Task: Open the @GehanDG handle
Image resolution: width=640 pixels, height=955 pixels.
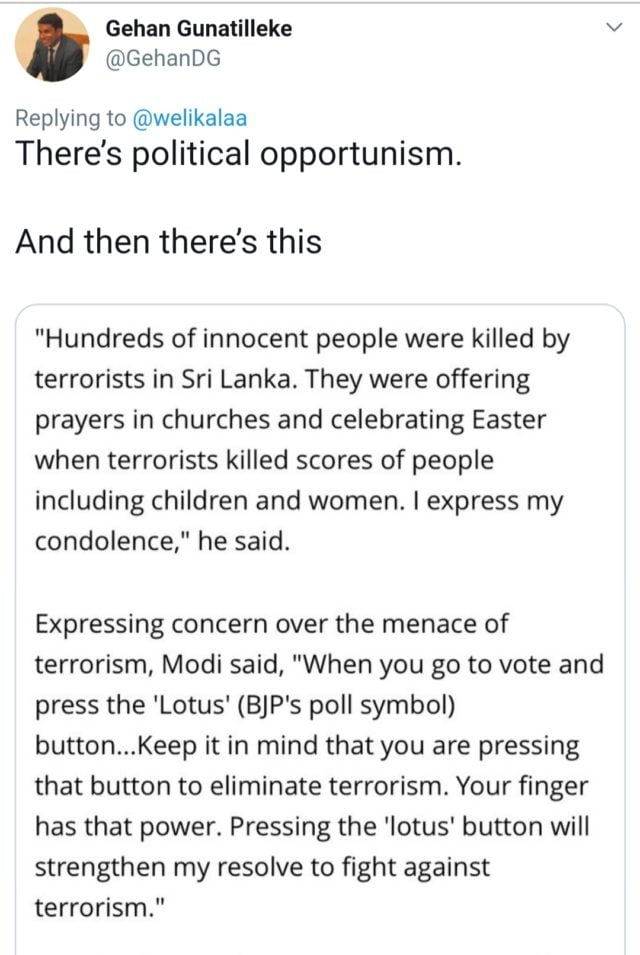Action: [x=162, y=58]
